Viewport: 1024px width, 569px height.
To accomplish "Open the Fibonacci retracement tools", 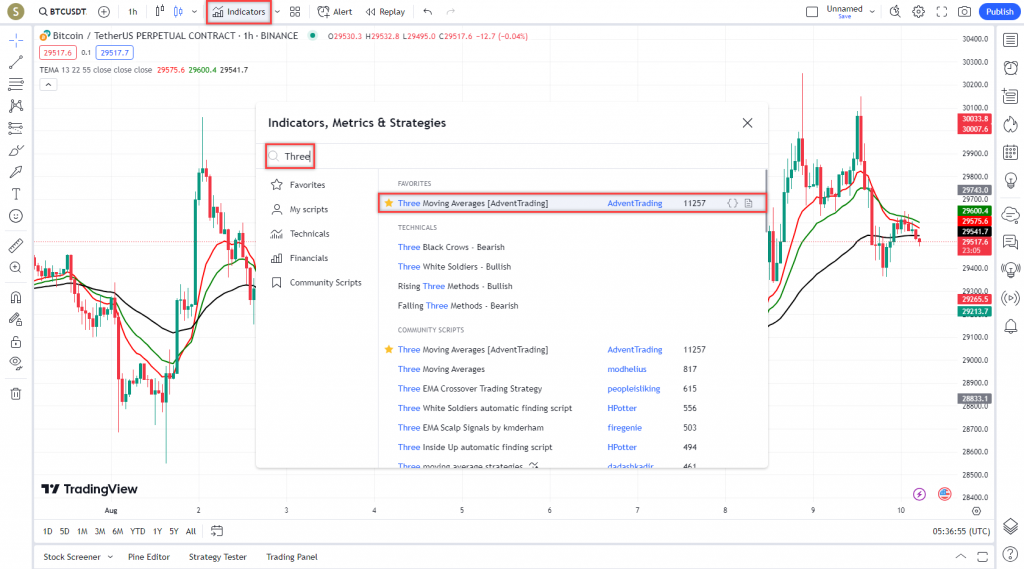I will point(16,84).
